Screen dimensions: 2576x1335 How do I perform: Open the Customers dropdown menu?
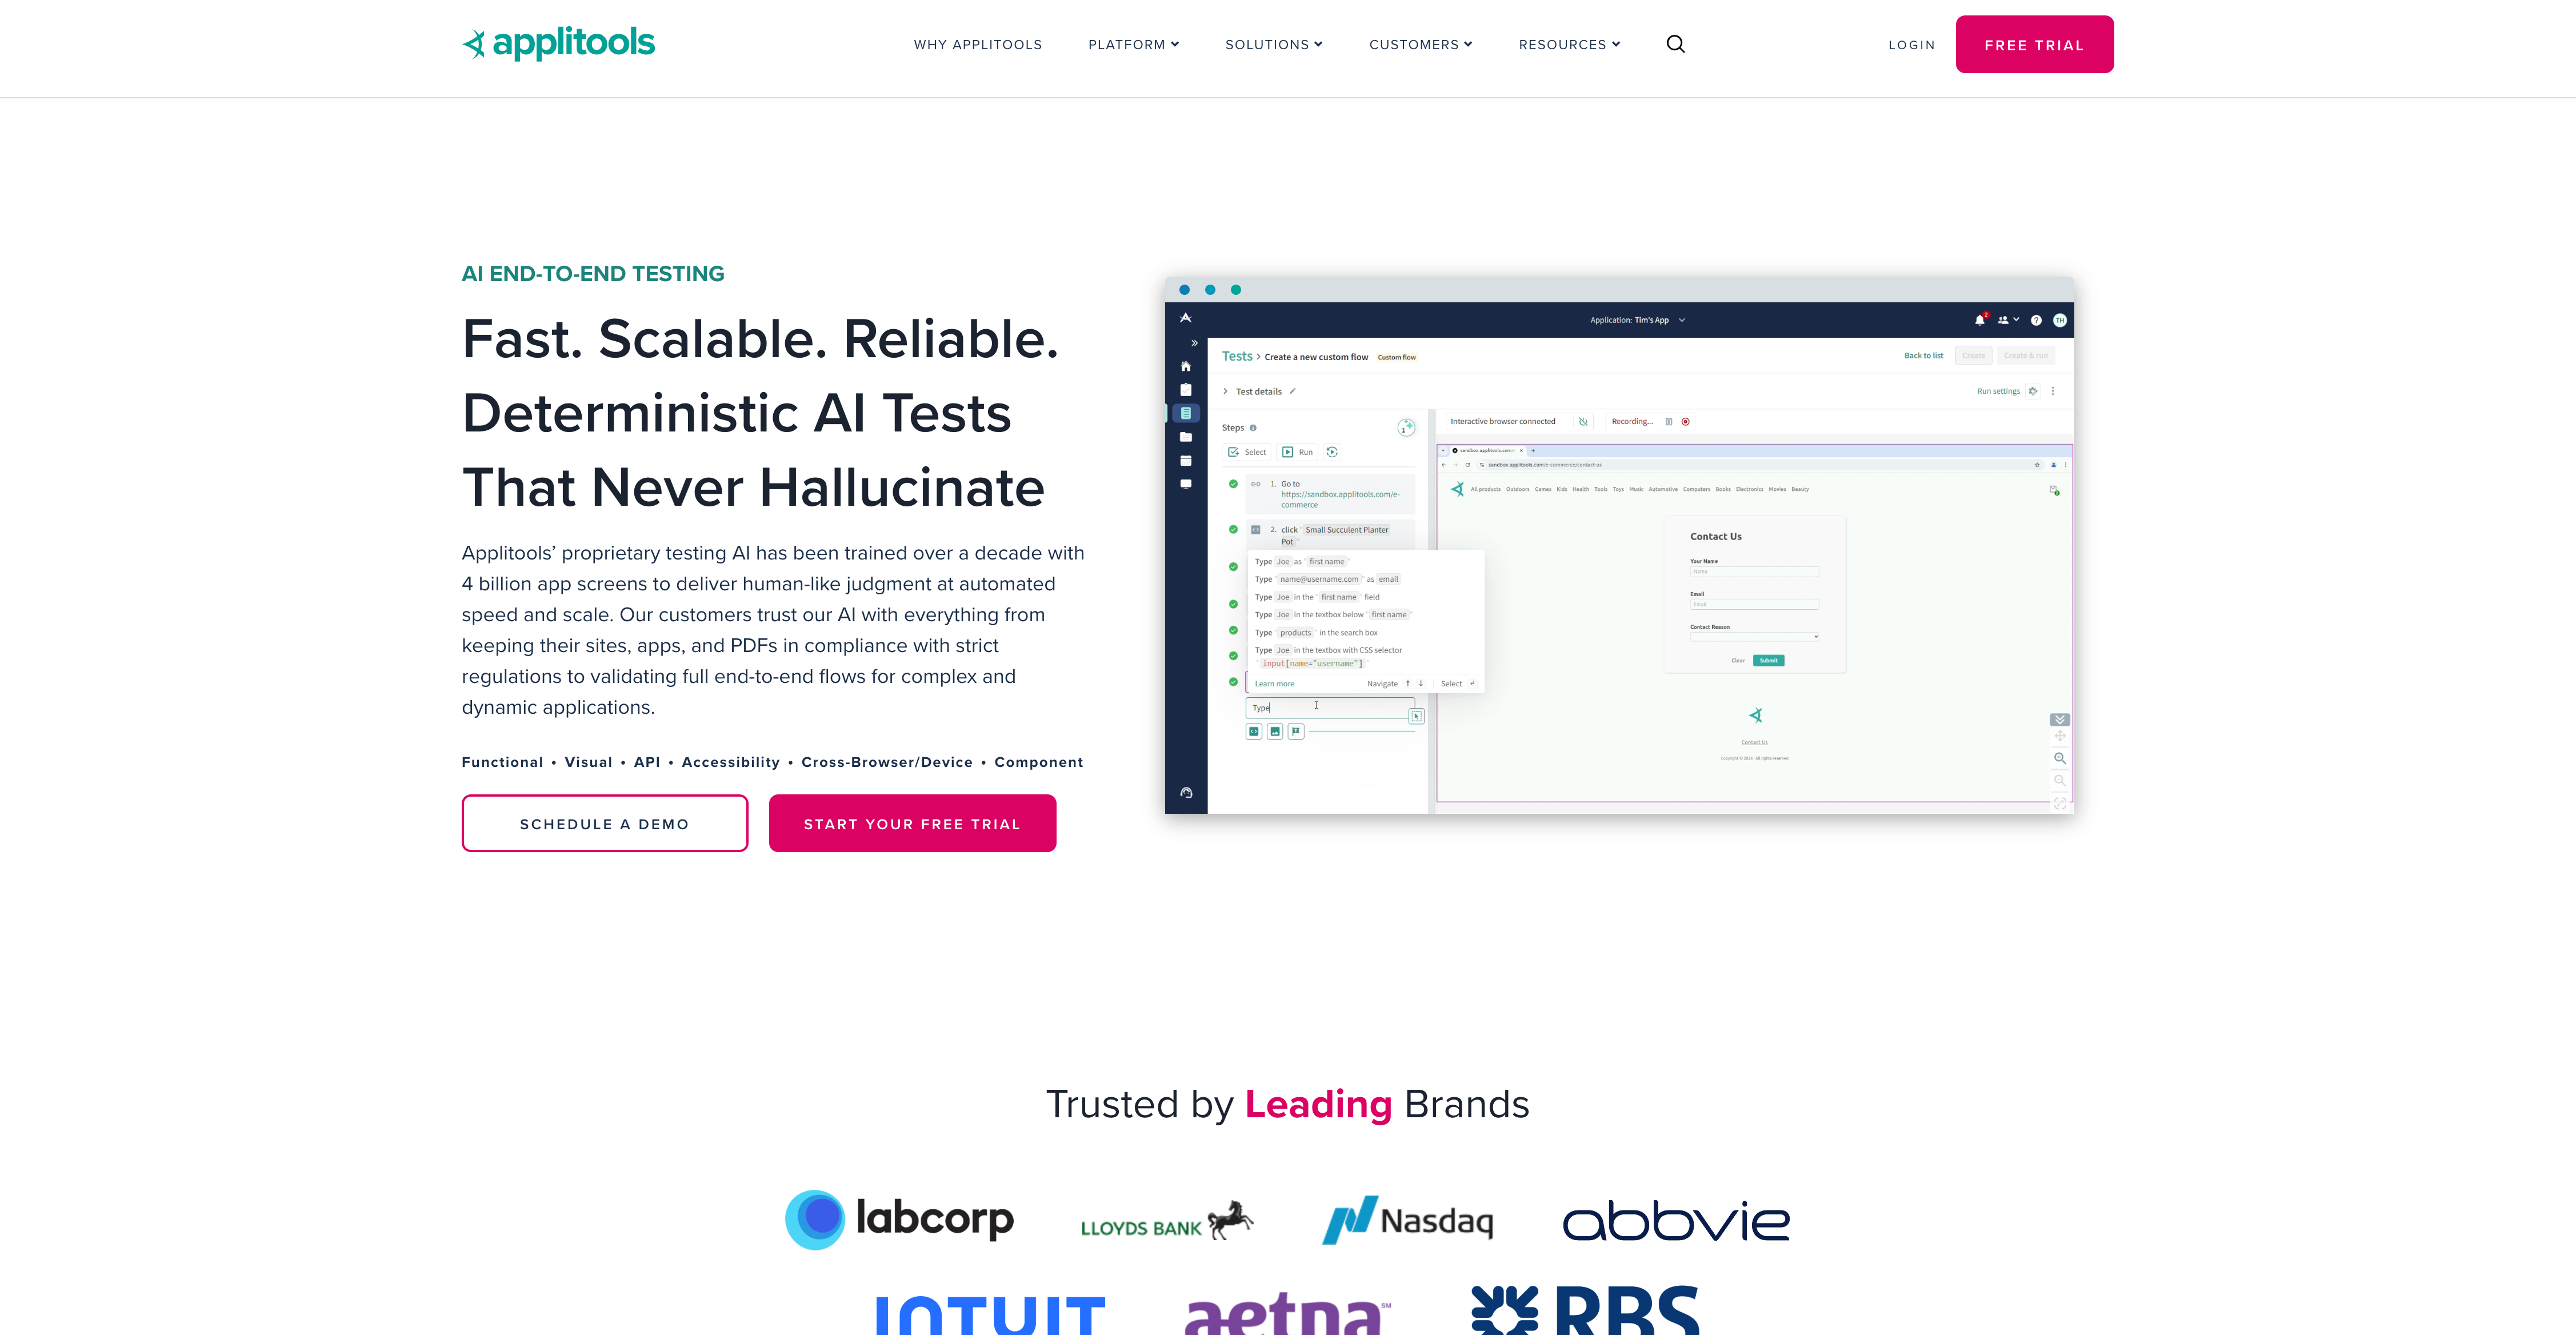click(x=1420, y=45)
